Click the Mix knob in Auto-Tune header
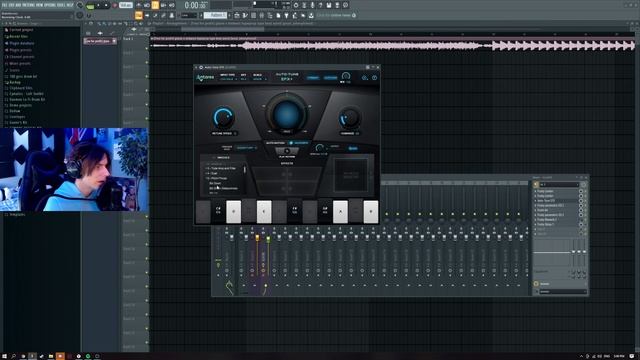 [x=346, y=76]
